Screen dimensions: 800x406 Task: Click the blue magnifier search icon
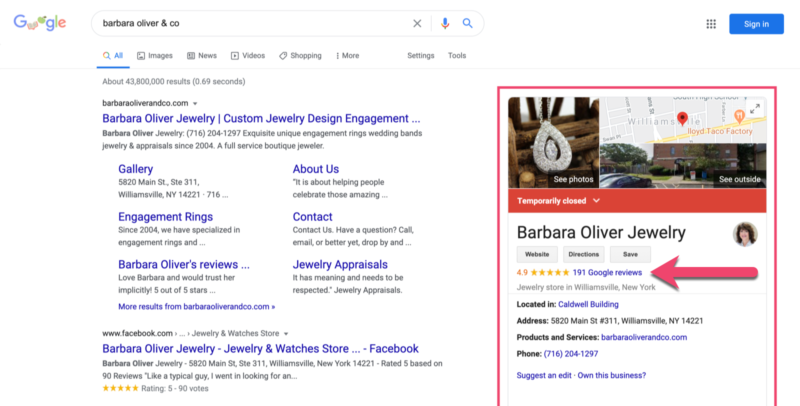tap(467, 23)
